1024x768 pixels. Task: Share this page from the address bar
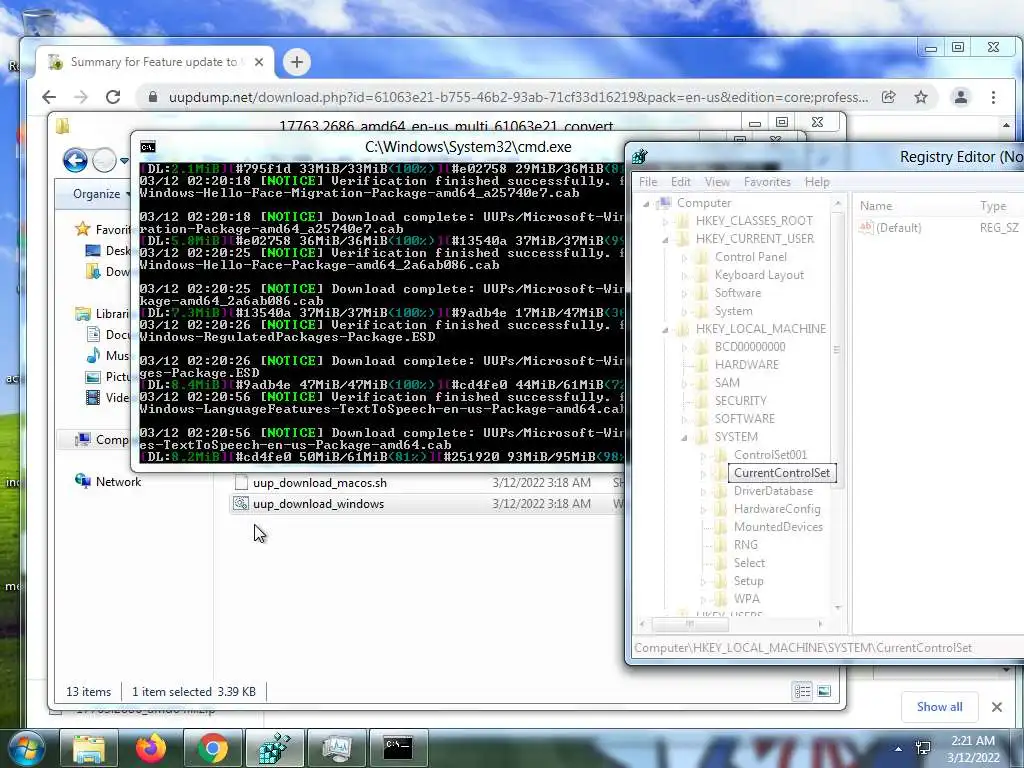point(888,97)
